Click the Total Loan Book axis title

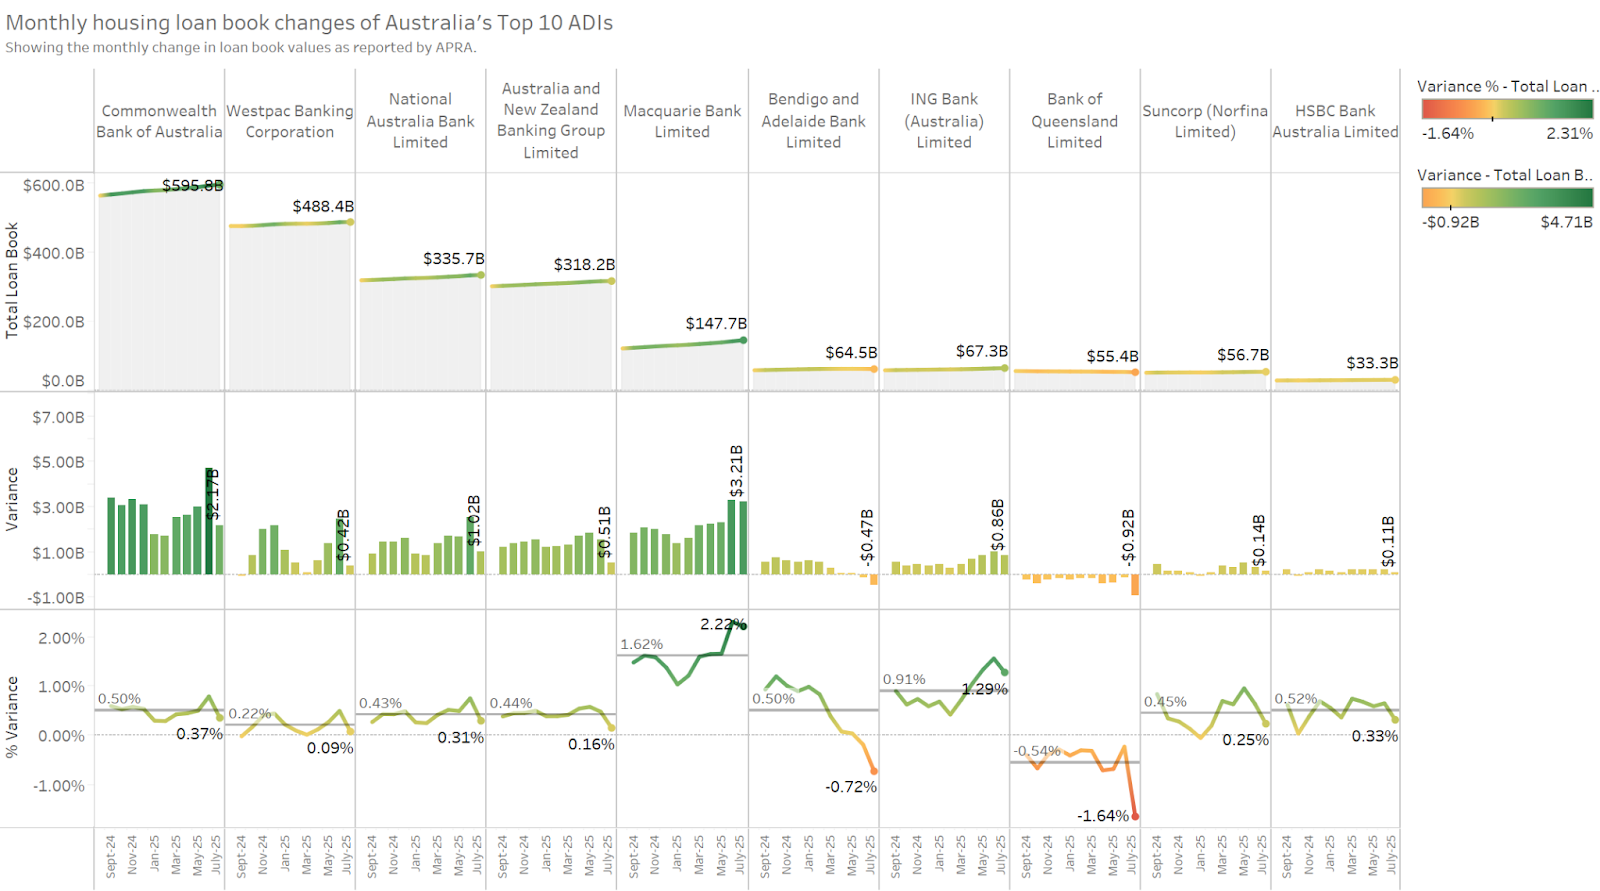pyautogui.click(x=12, y=281)
